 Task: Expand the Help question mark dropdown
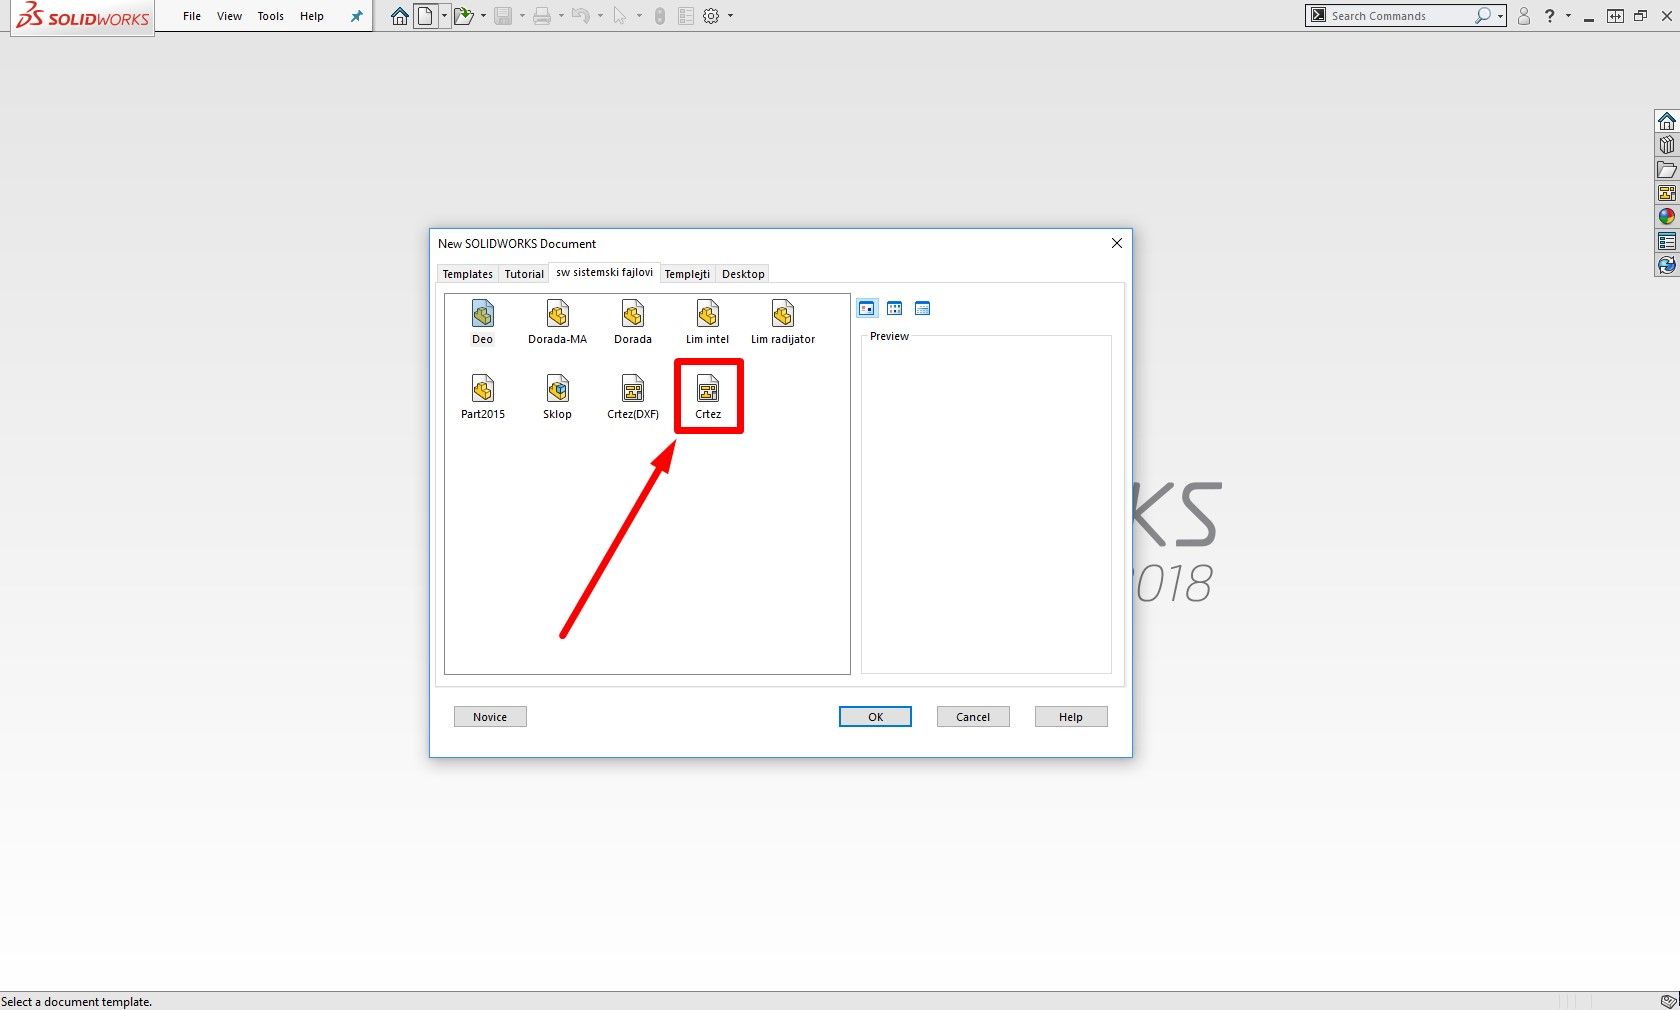[x=1568, y=16]
